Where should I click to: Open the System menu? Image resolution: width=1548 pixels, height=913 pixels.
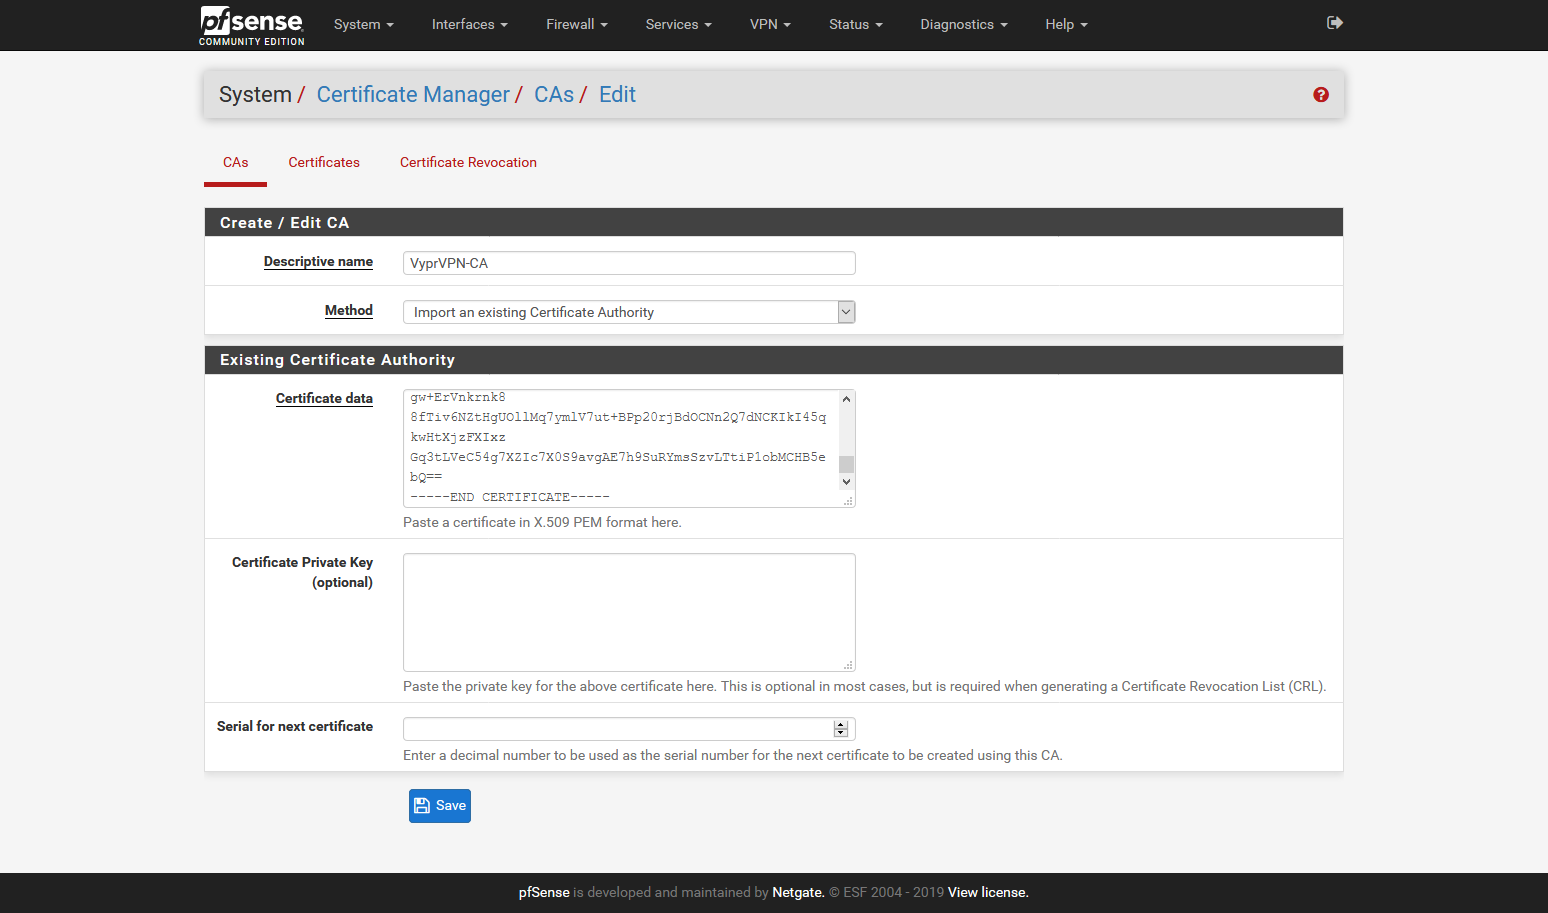point(364,24)
